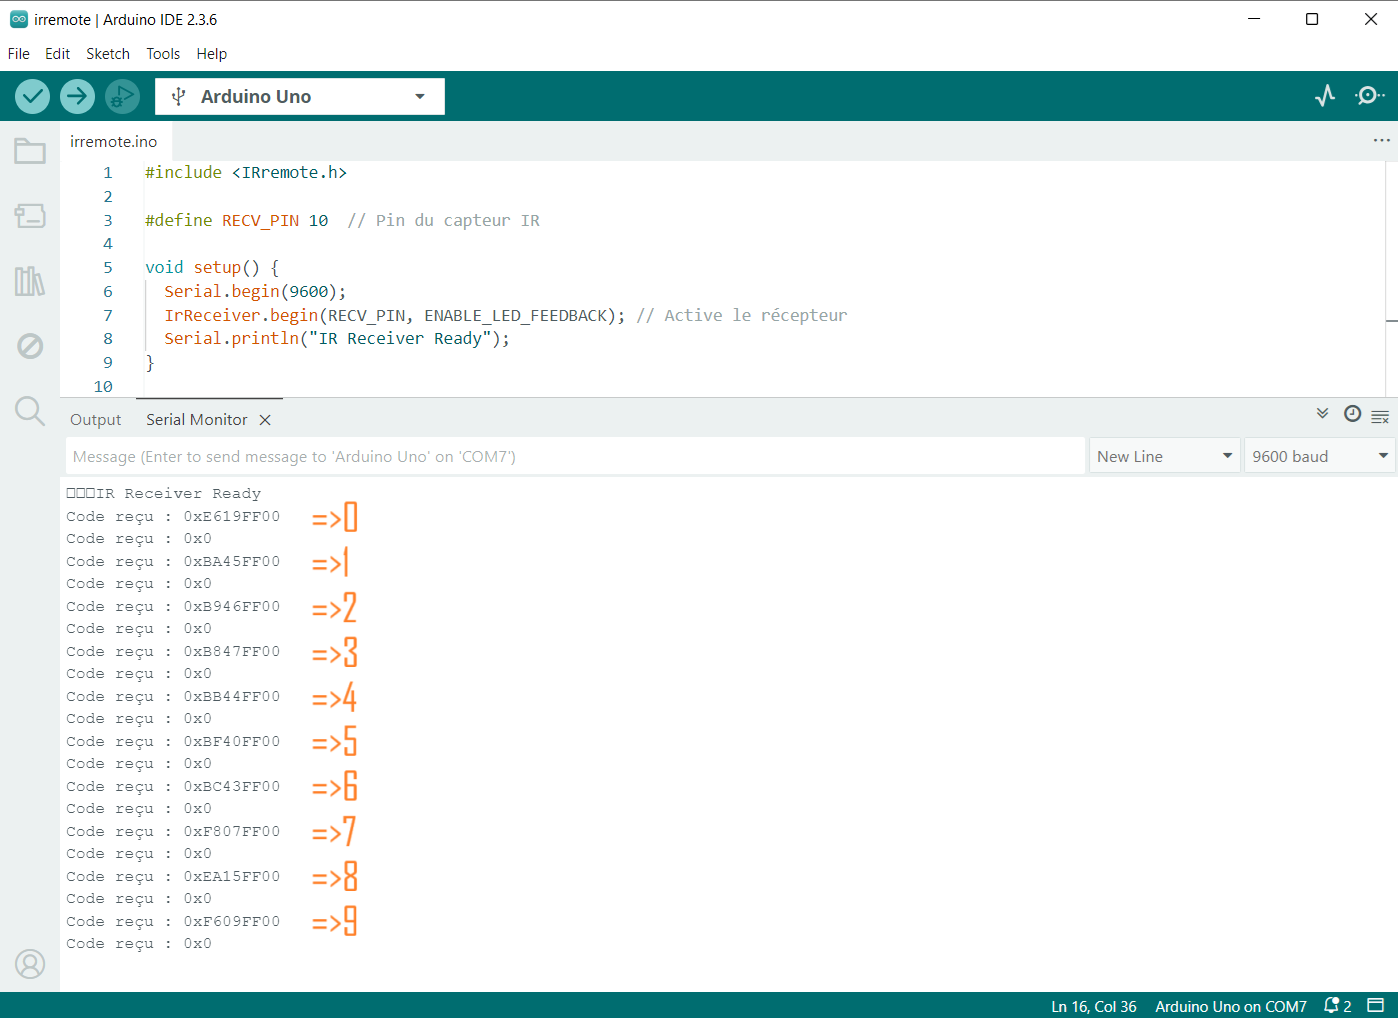Click line number 5 in the gutter
1398x1018 pixels.
tap(108, 267)
